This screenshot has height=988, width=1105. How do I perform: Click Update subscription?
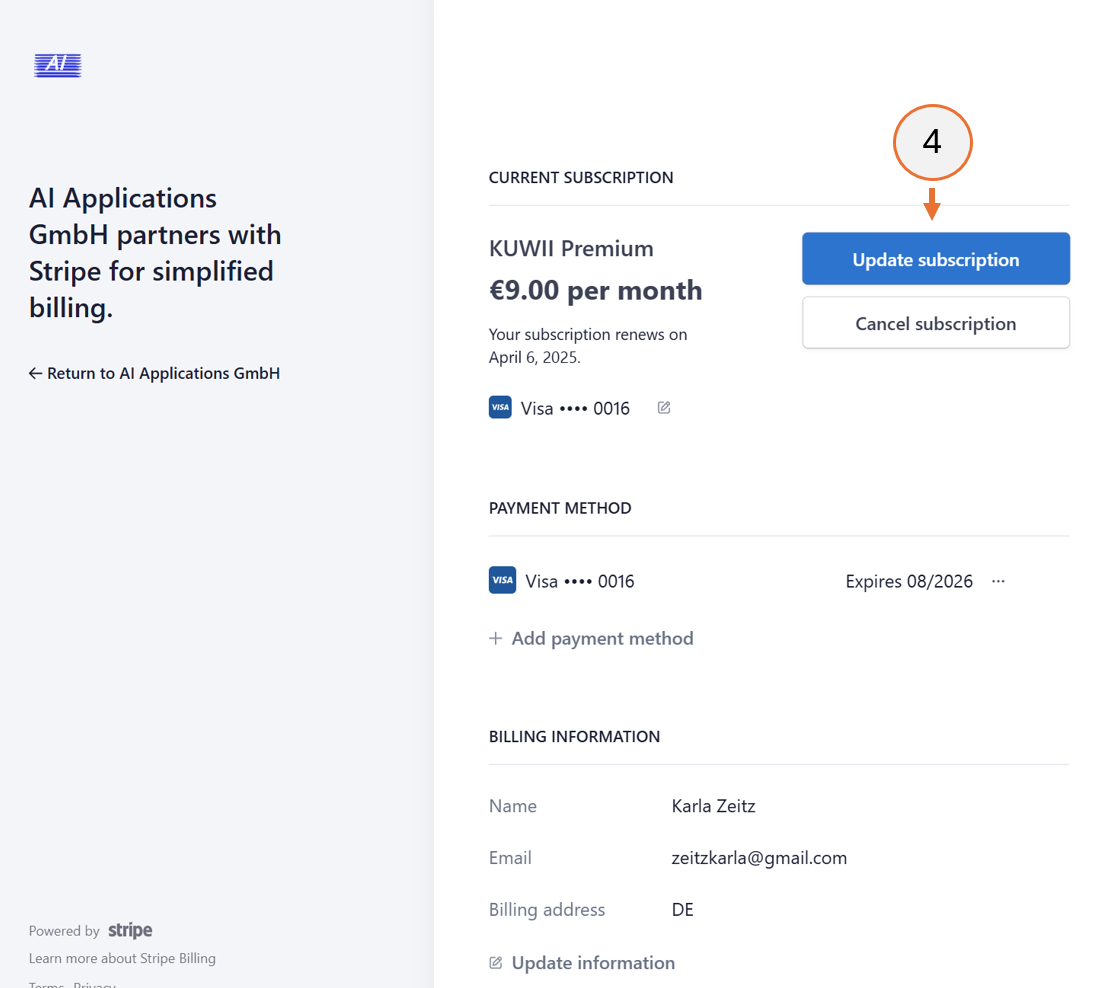click(935, 259)
